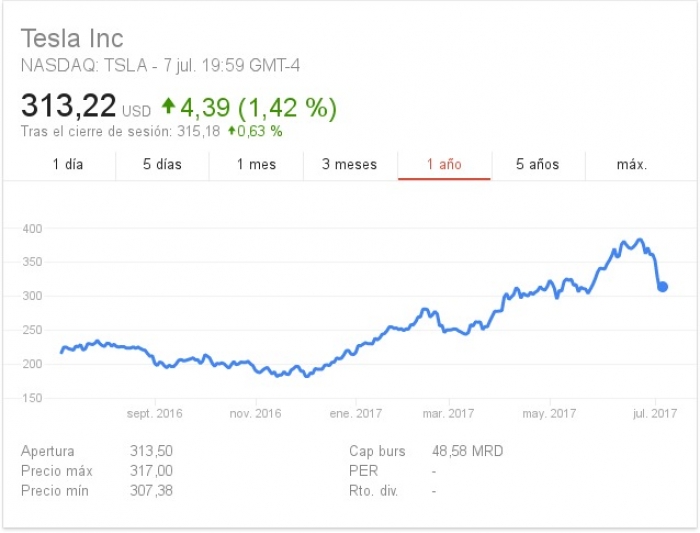700x533 pixels.
Task: Click the "sept. 2016" axis label
Action: (x=155, y=413)
